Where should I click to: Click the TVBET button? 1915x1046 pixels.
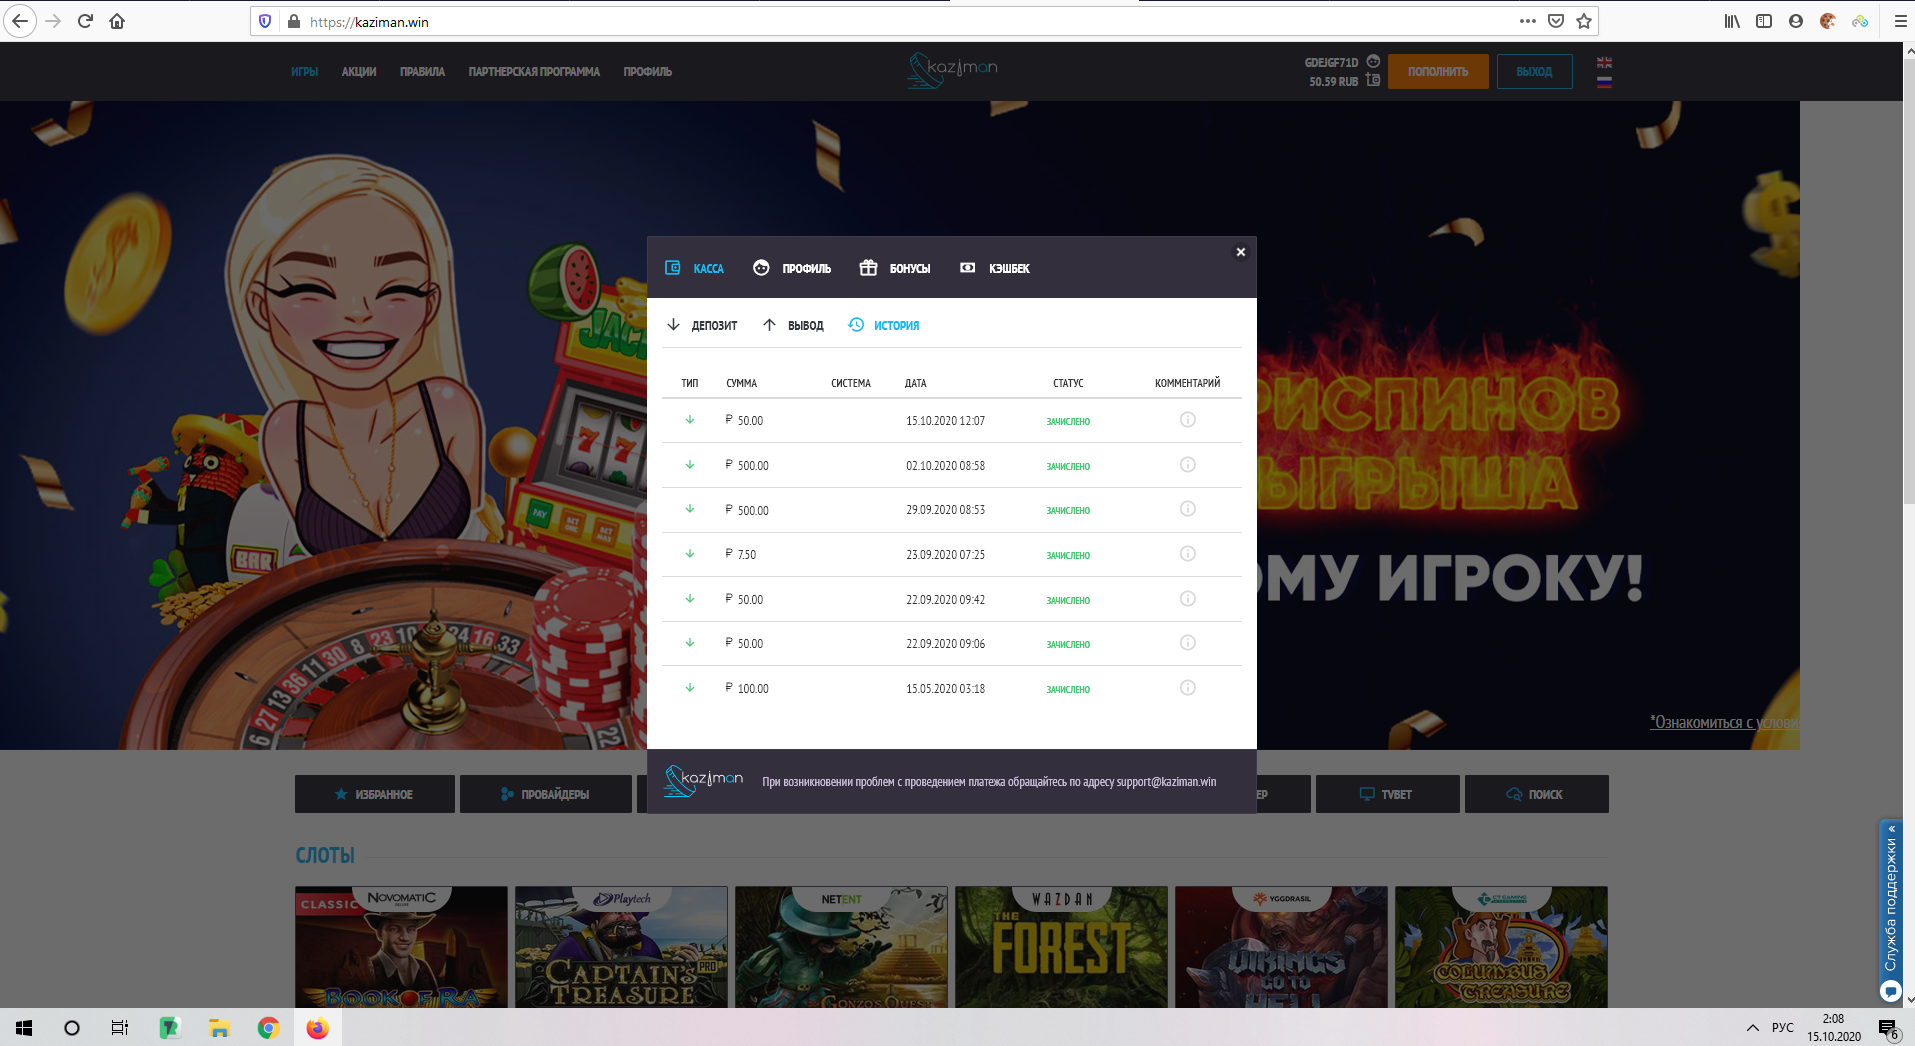[1387, 794]
